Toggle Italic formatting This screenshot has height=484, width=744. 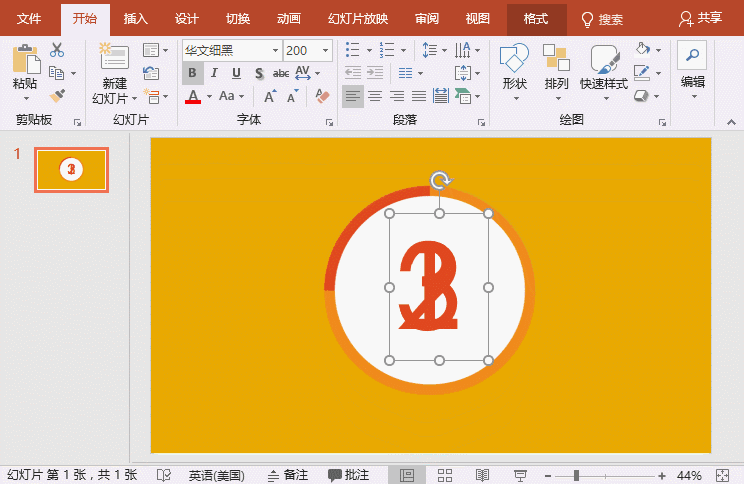pos(214,73)
